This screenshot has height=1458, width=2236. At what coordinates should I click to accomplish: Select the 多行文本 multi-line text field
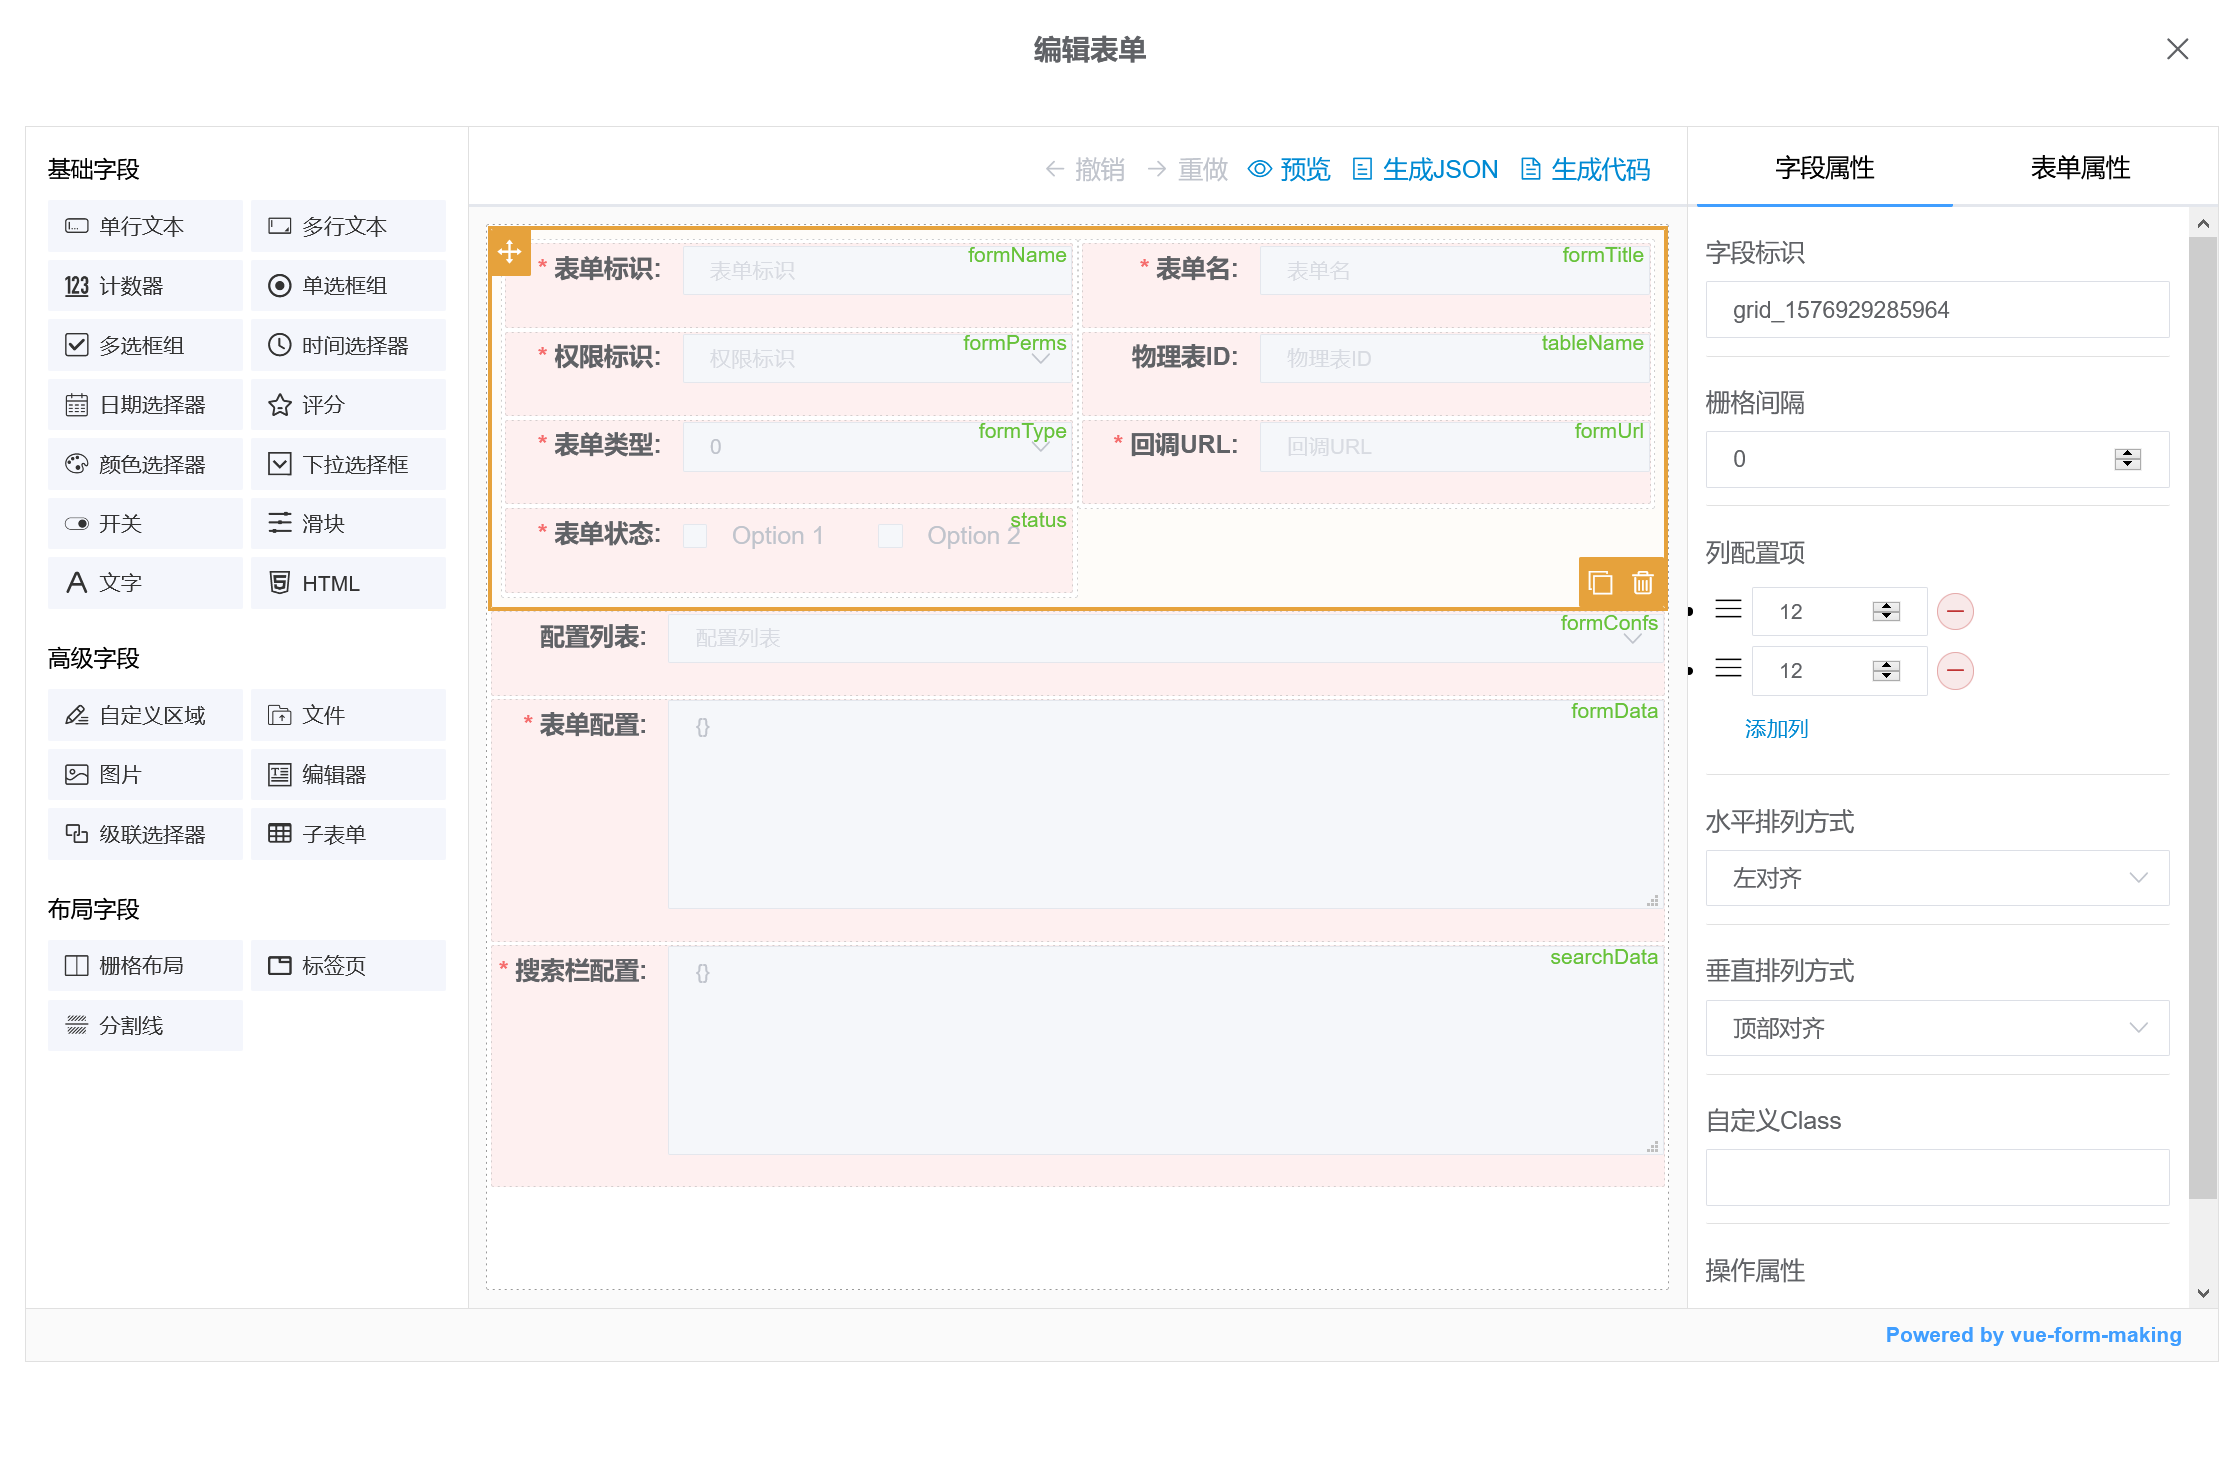(x=348, y=226)
